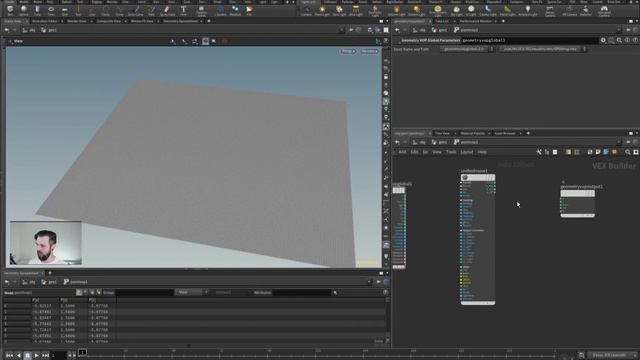This screenshot has width=640, height=360.
Task: Add an Area Light from shelf
Action: pos(356,10)
